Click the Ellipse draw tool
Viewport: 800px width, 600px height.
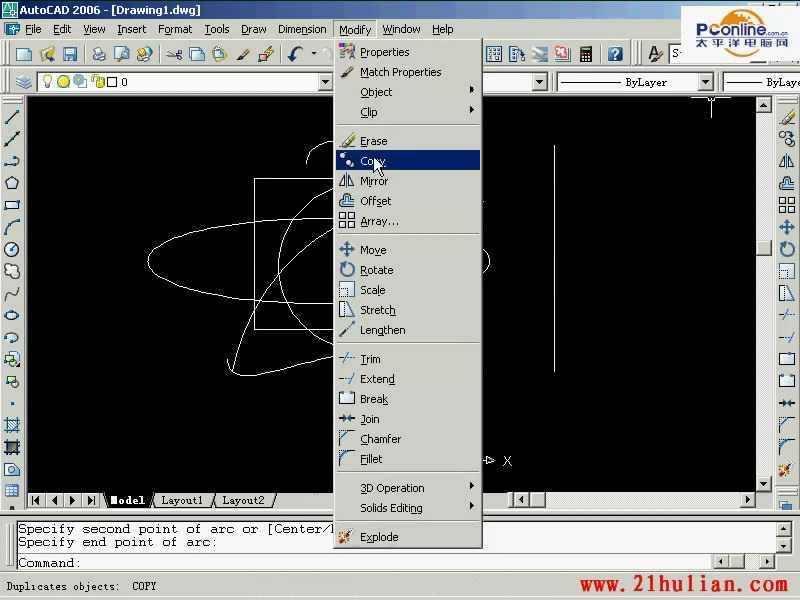[12, 315]
